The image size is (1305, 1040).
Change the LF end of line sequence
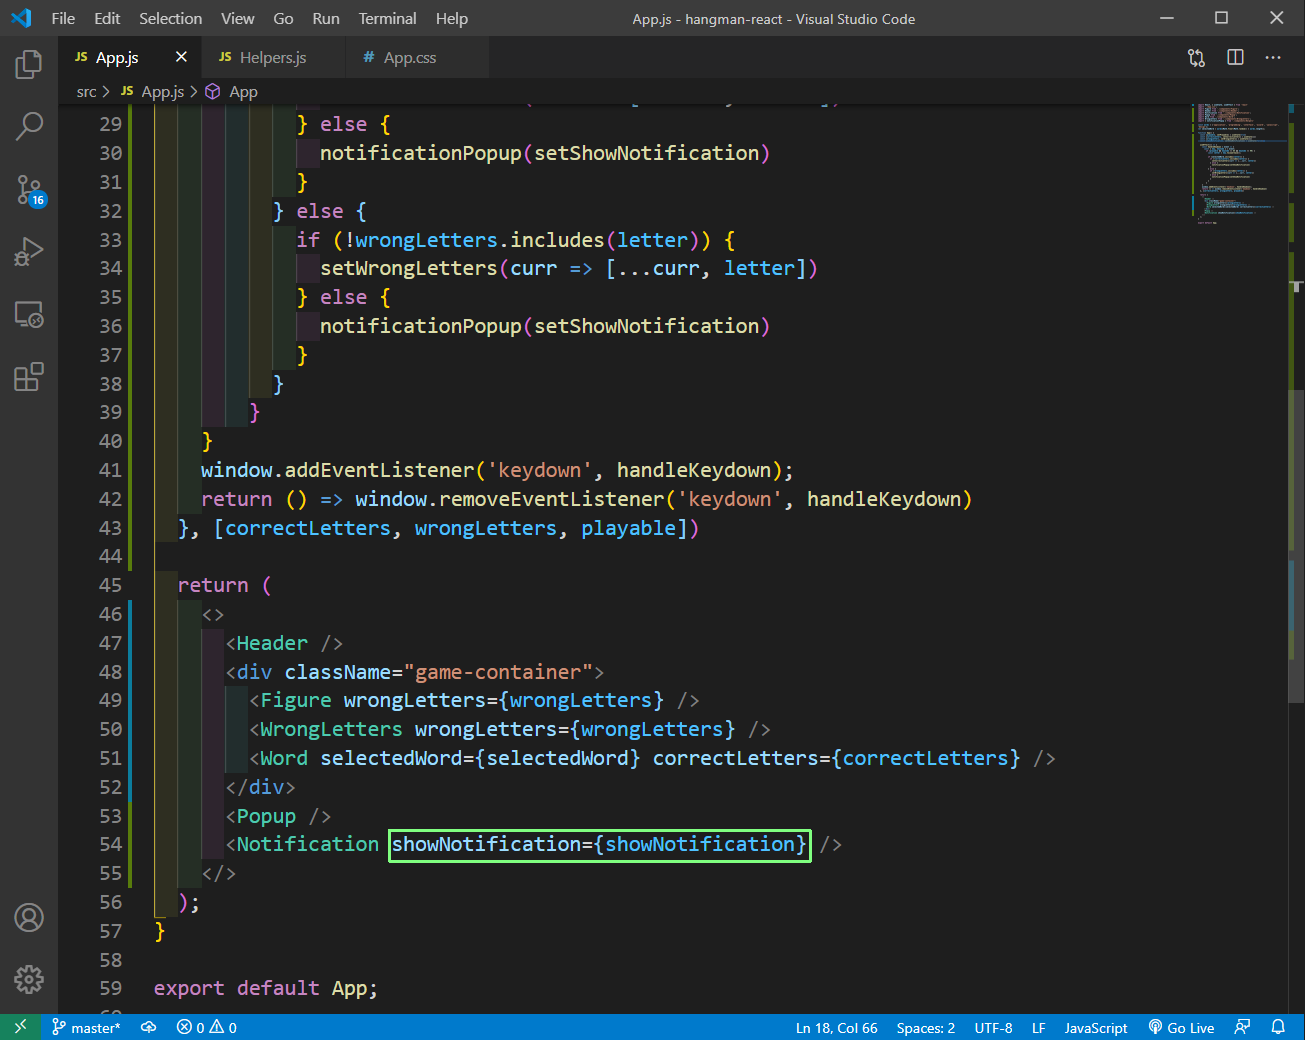click(x=1038, y=1027)
